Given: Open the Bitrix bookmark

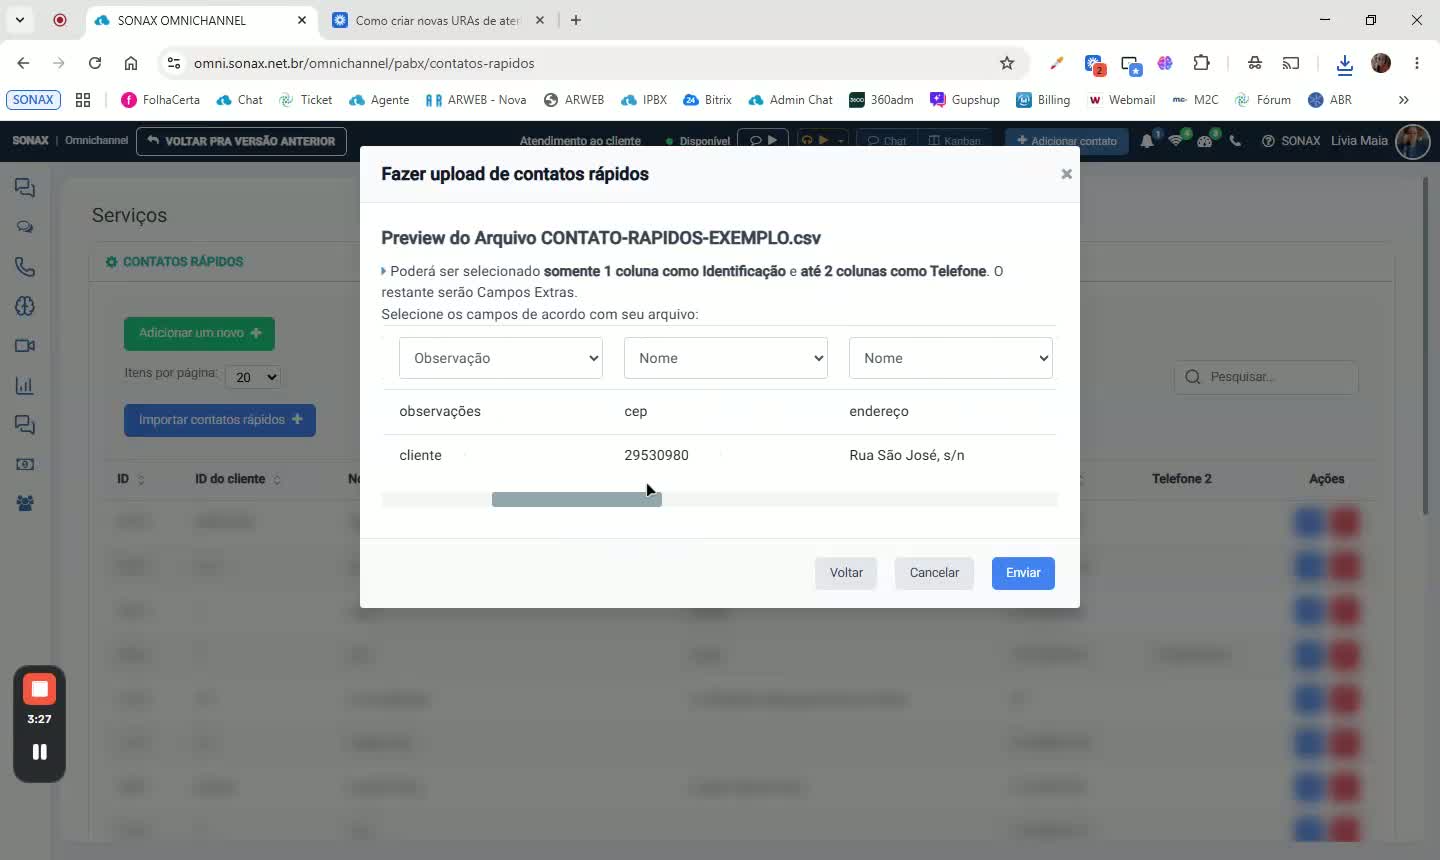Looking at the screenshot, I should click(x=707, y=100).
